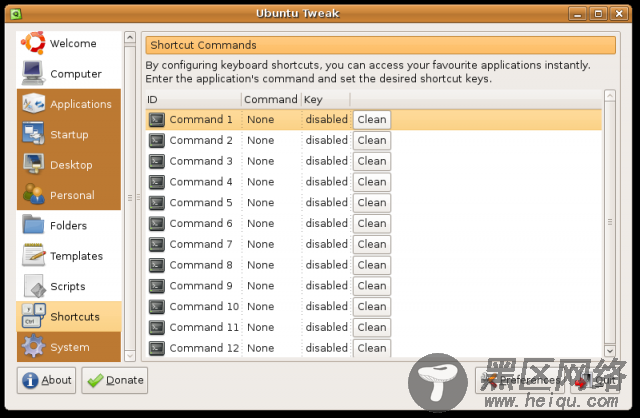This screenshot has width=640, height=418.
Task: Open the About dialog
Action: [46, 380]
